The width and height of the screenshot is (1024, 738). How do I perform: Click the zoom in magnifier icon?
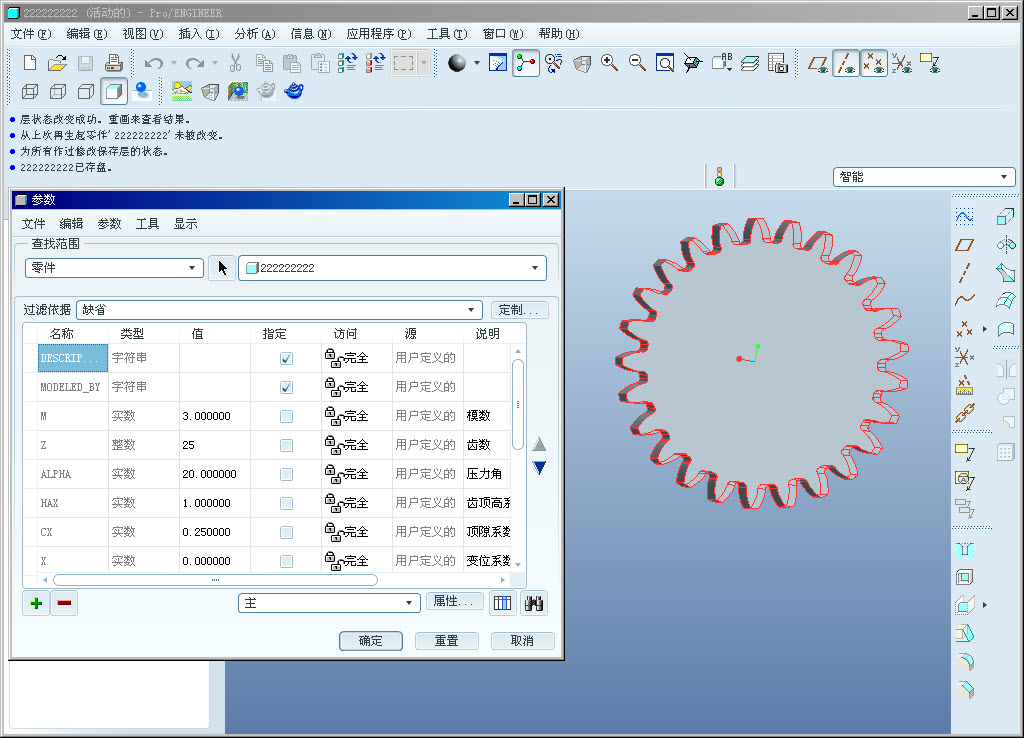coord(609,63)
